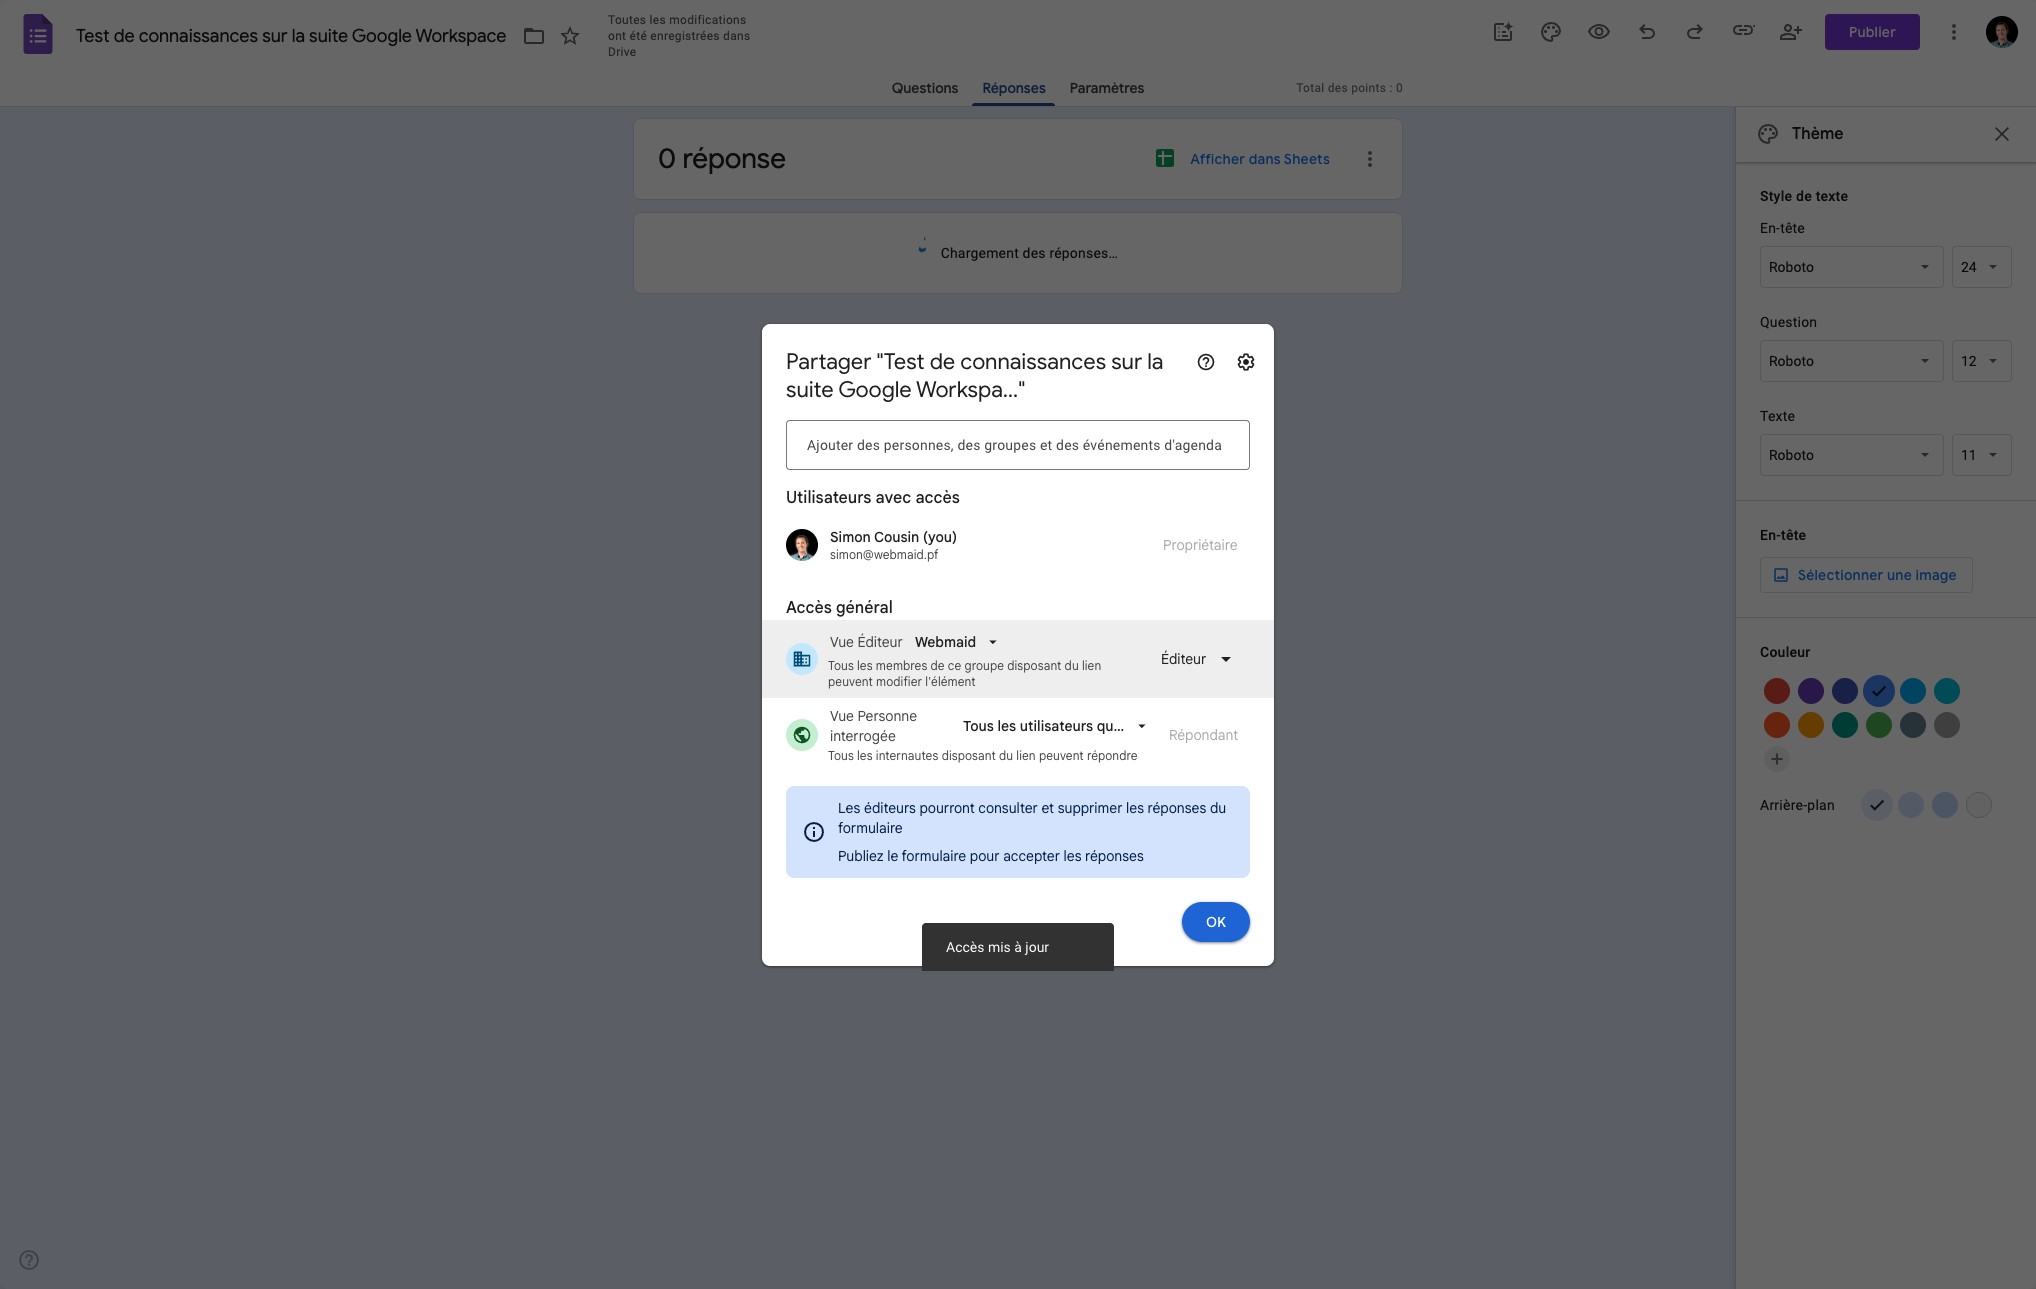This screenshot has width=2036, height=1289.
Task: Click the OK button in share dialog
Action: (x=1216, y=922)
